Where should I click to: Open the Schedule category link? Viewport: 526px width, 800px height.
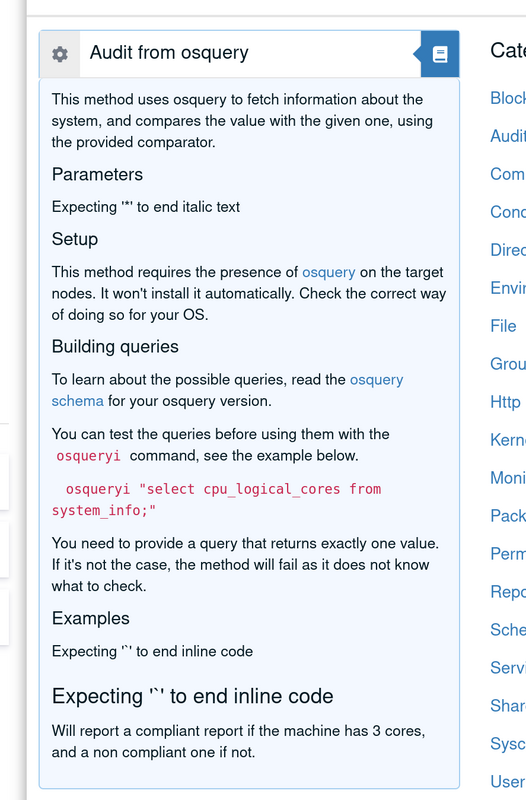point(508,630)
